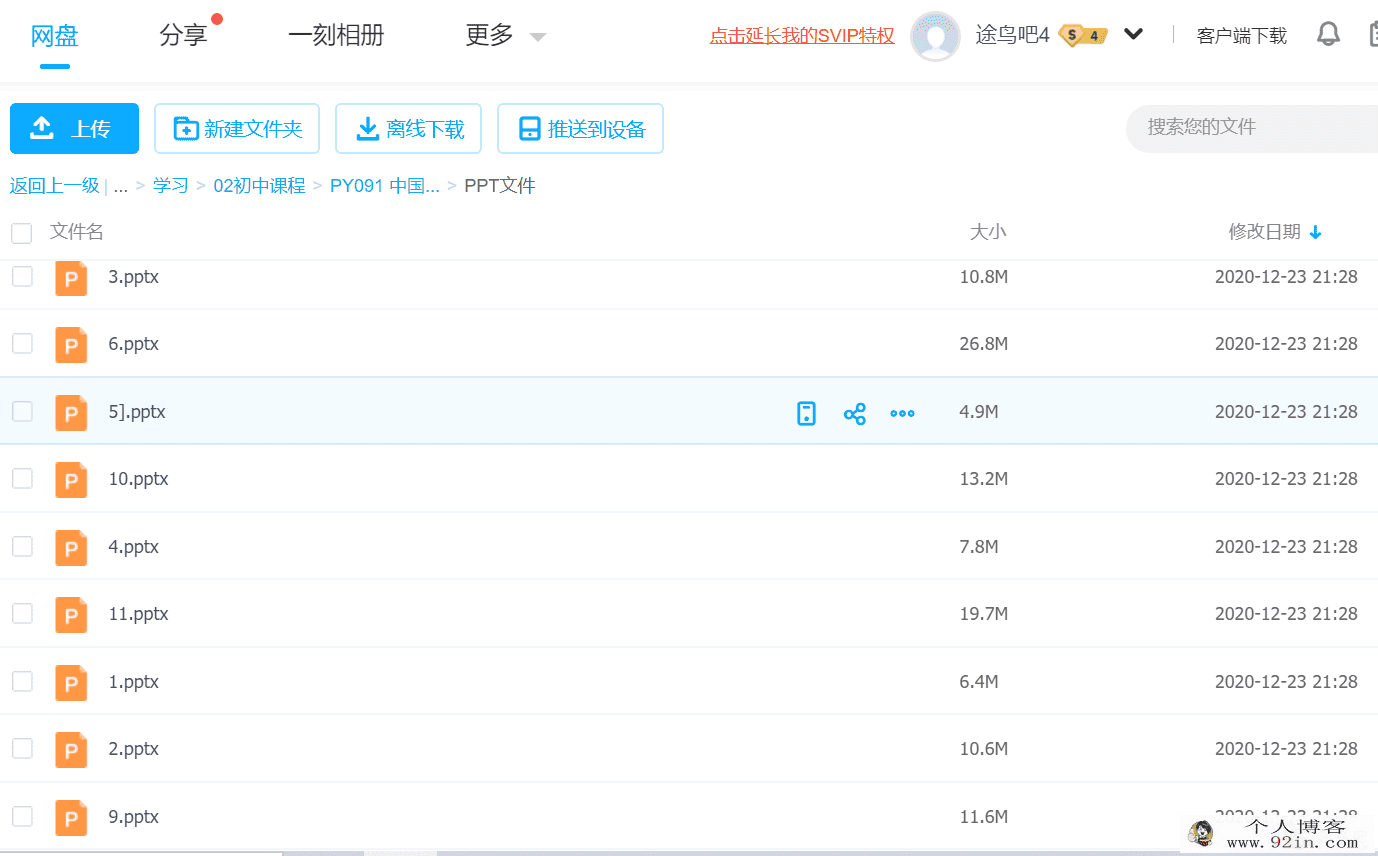Click the PPT icon of 4.pptx
The image size is (1378, 856).
[71, 548]
